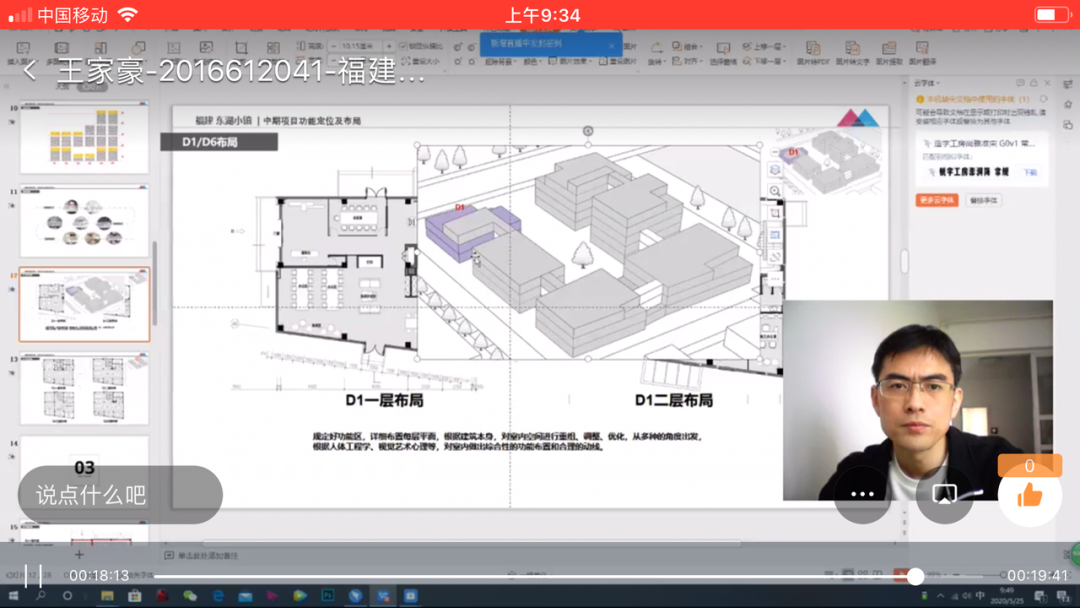Tap the 说点什么吧 comment input
Viewport: 1080px width, 608px height.
click(120, 495)
